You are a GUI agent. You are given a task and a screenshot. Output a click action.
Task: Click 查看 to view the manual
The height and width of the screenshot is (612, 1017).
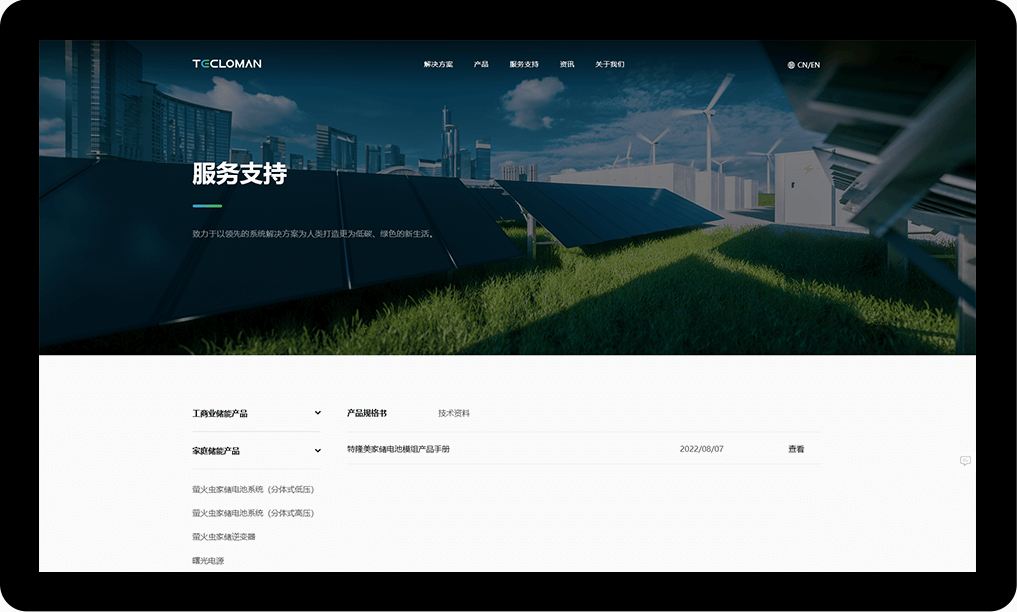pos(796,449)
